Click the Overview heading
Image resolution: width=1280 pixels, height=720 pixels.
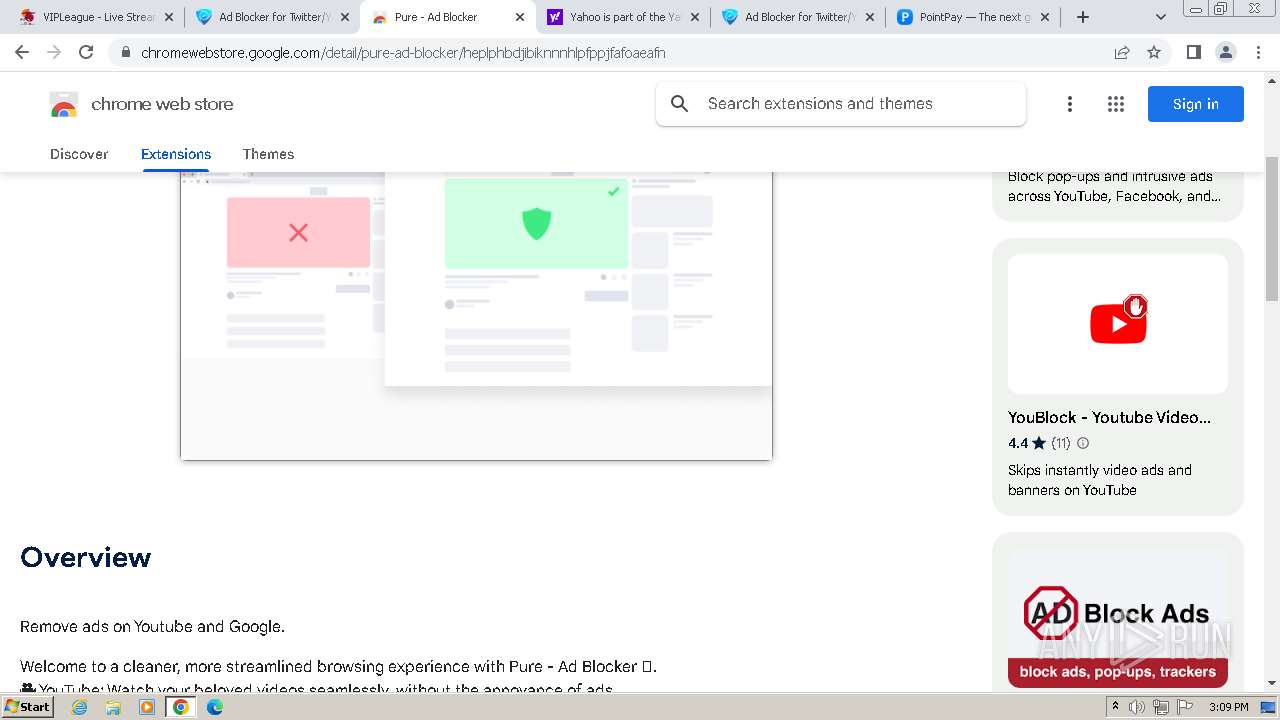pyautogui.click(x=86, y=557)
